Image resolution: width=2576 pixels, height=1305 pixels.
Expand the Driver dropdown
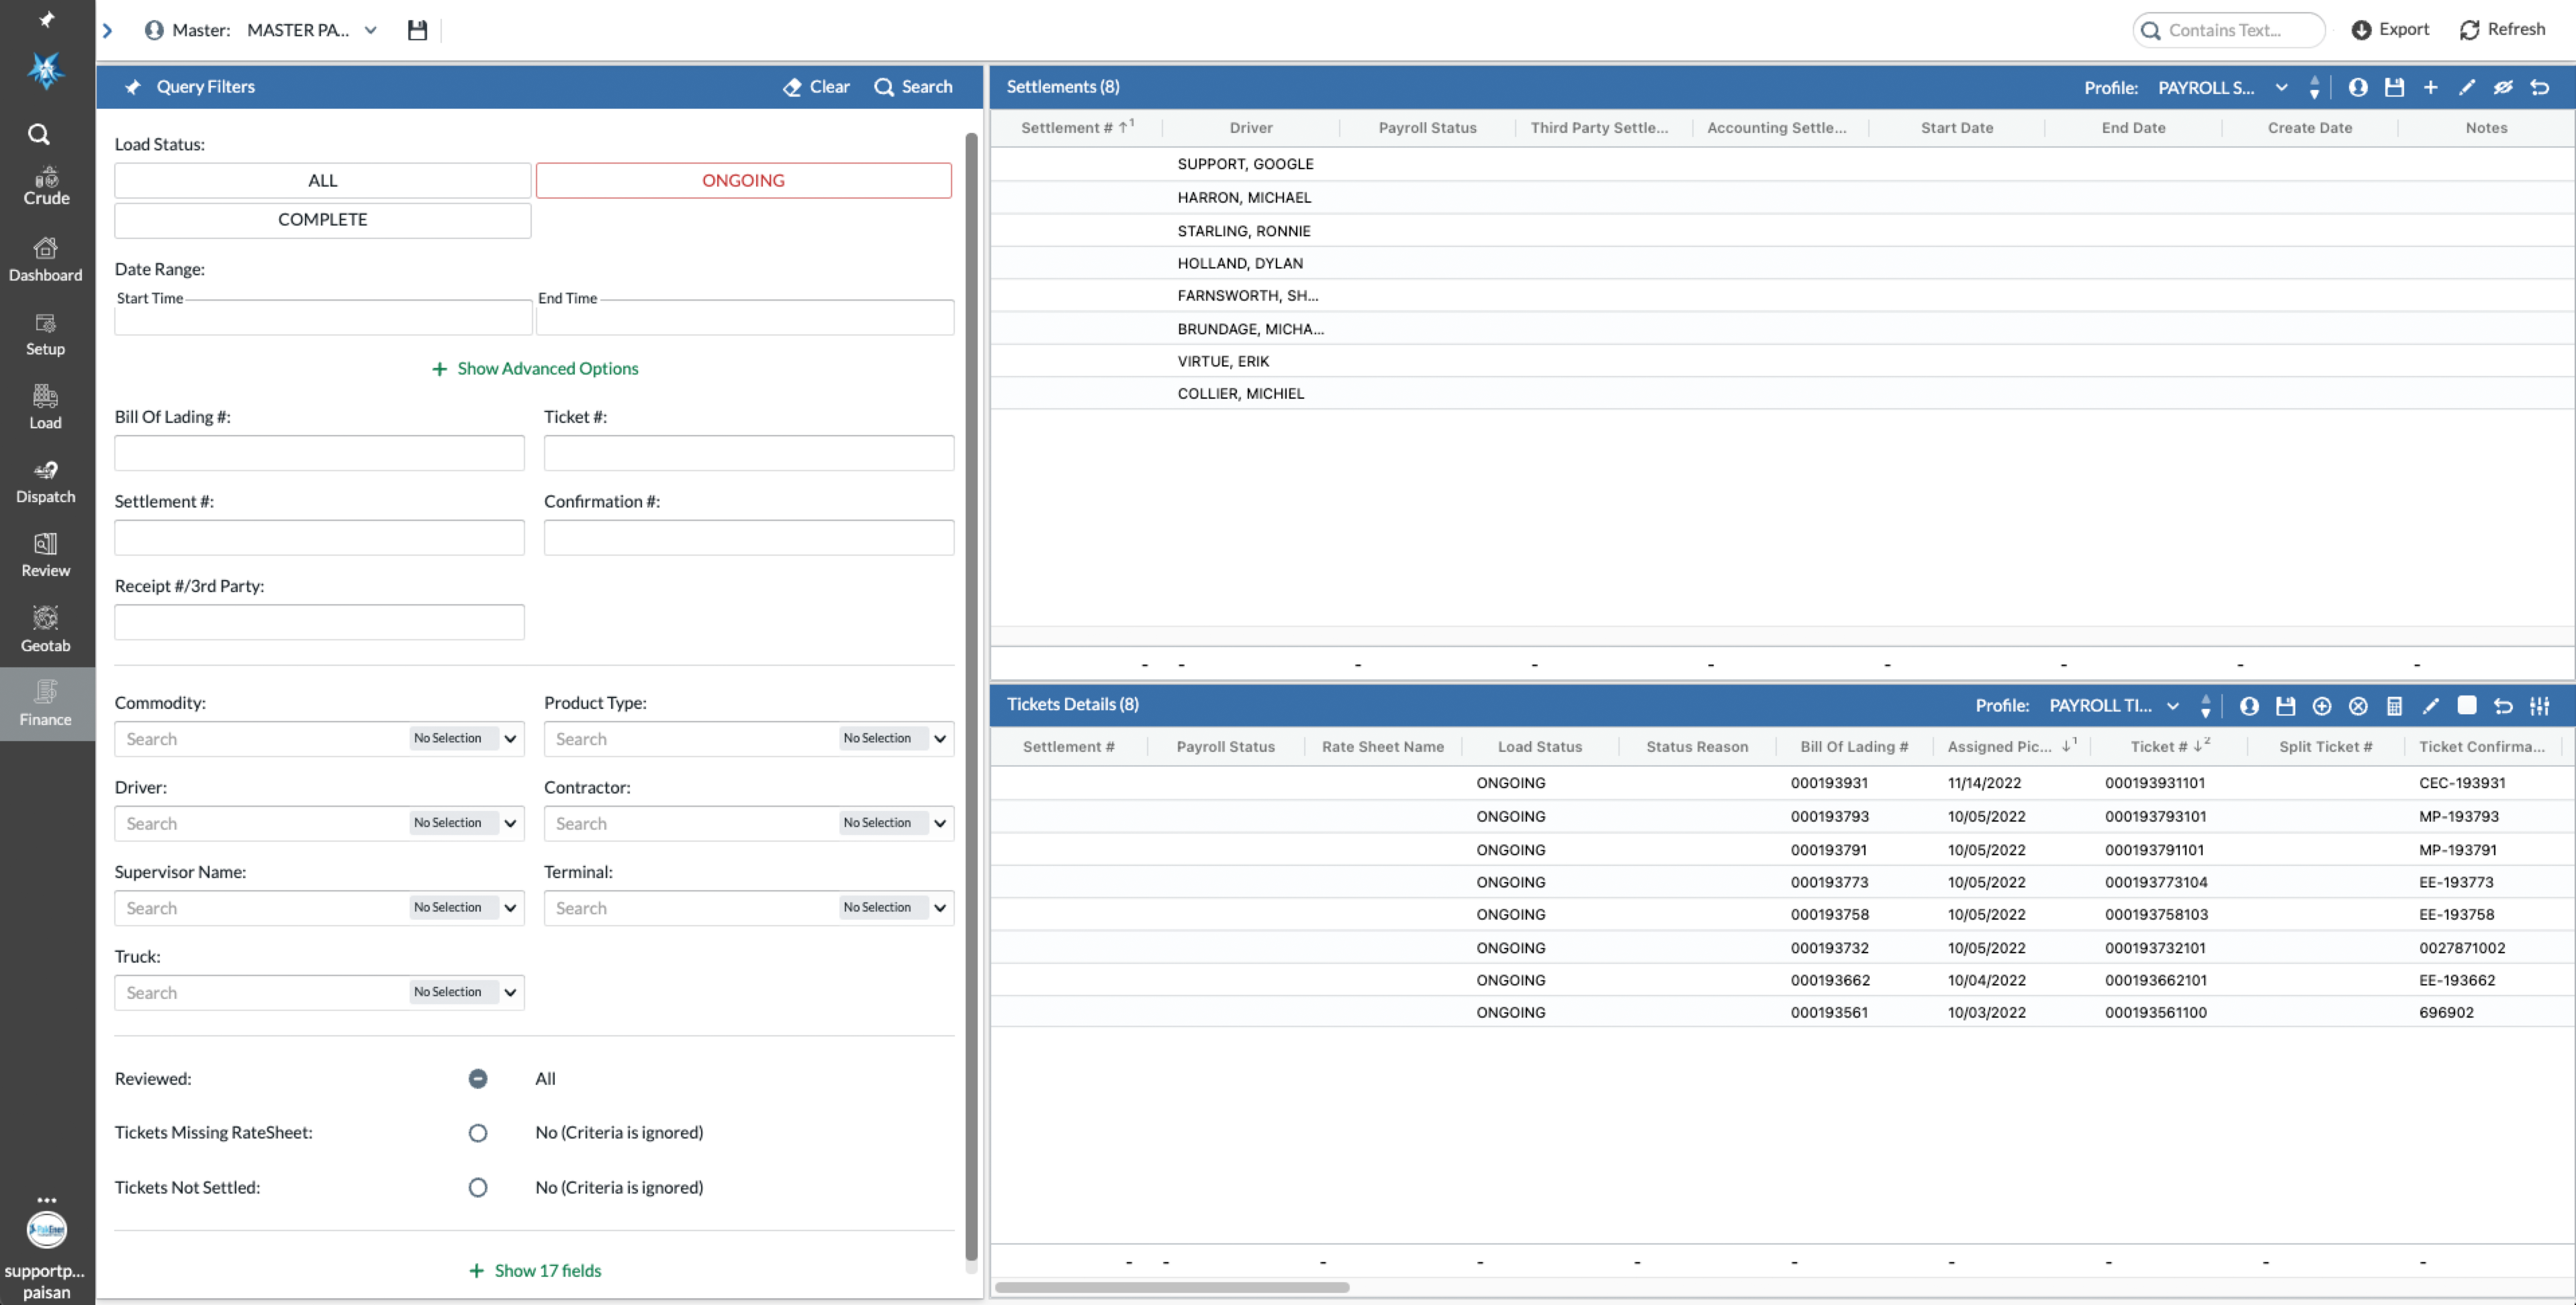pyautogui.click(x=510, y=824)
